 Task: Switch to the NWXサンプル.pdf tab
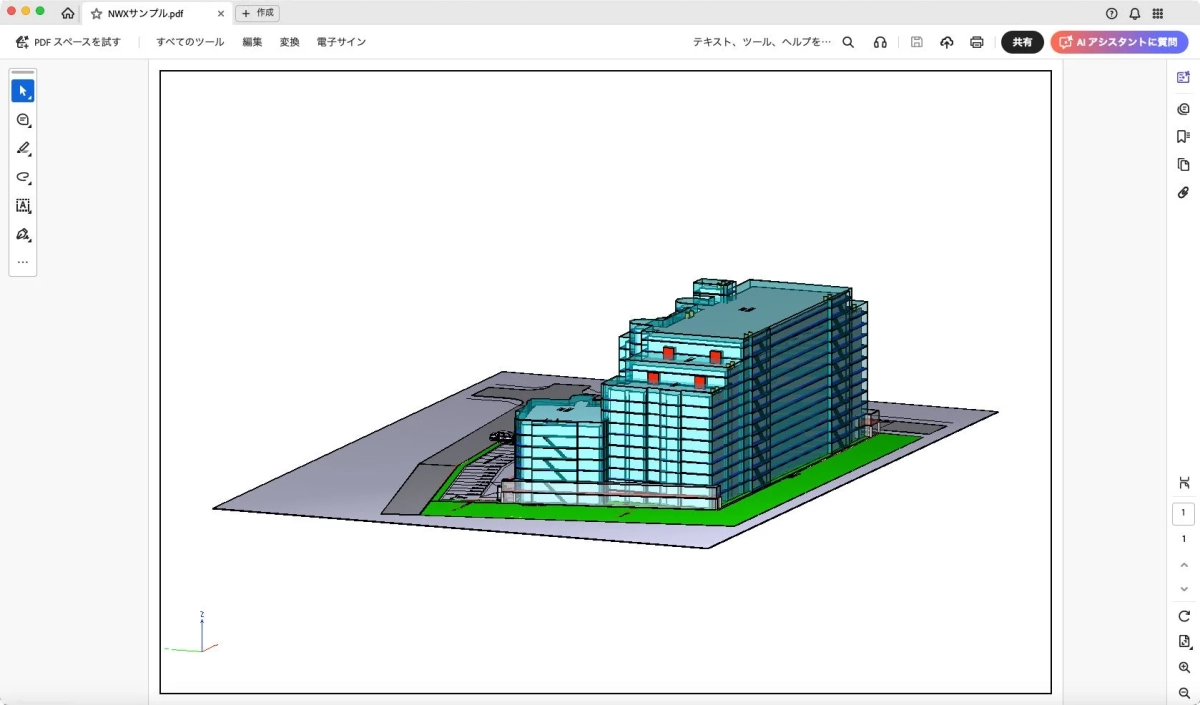point(157,14)
